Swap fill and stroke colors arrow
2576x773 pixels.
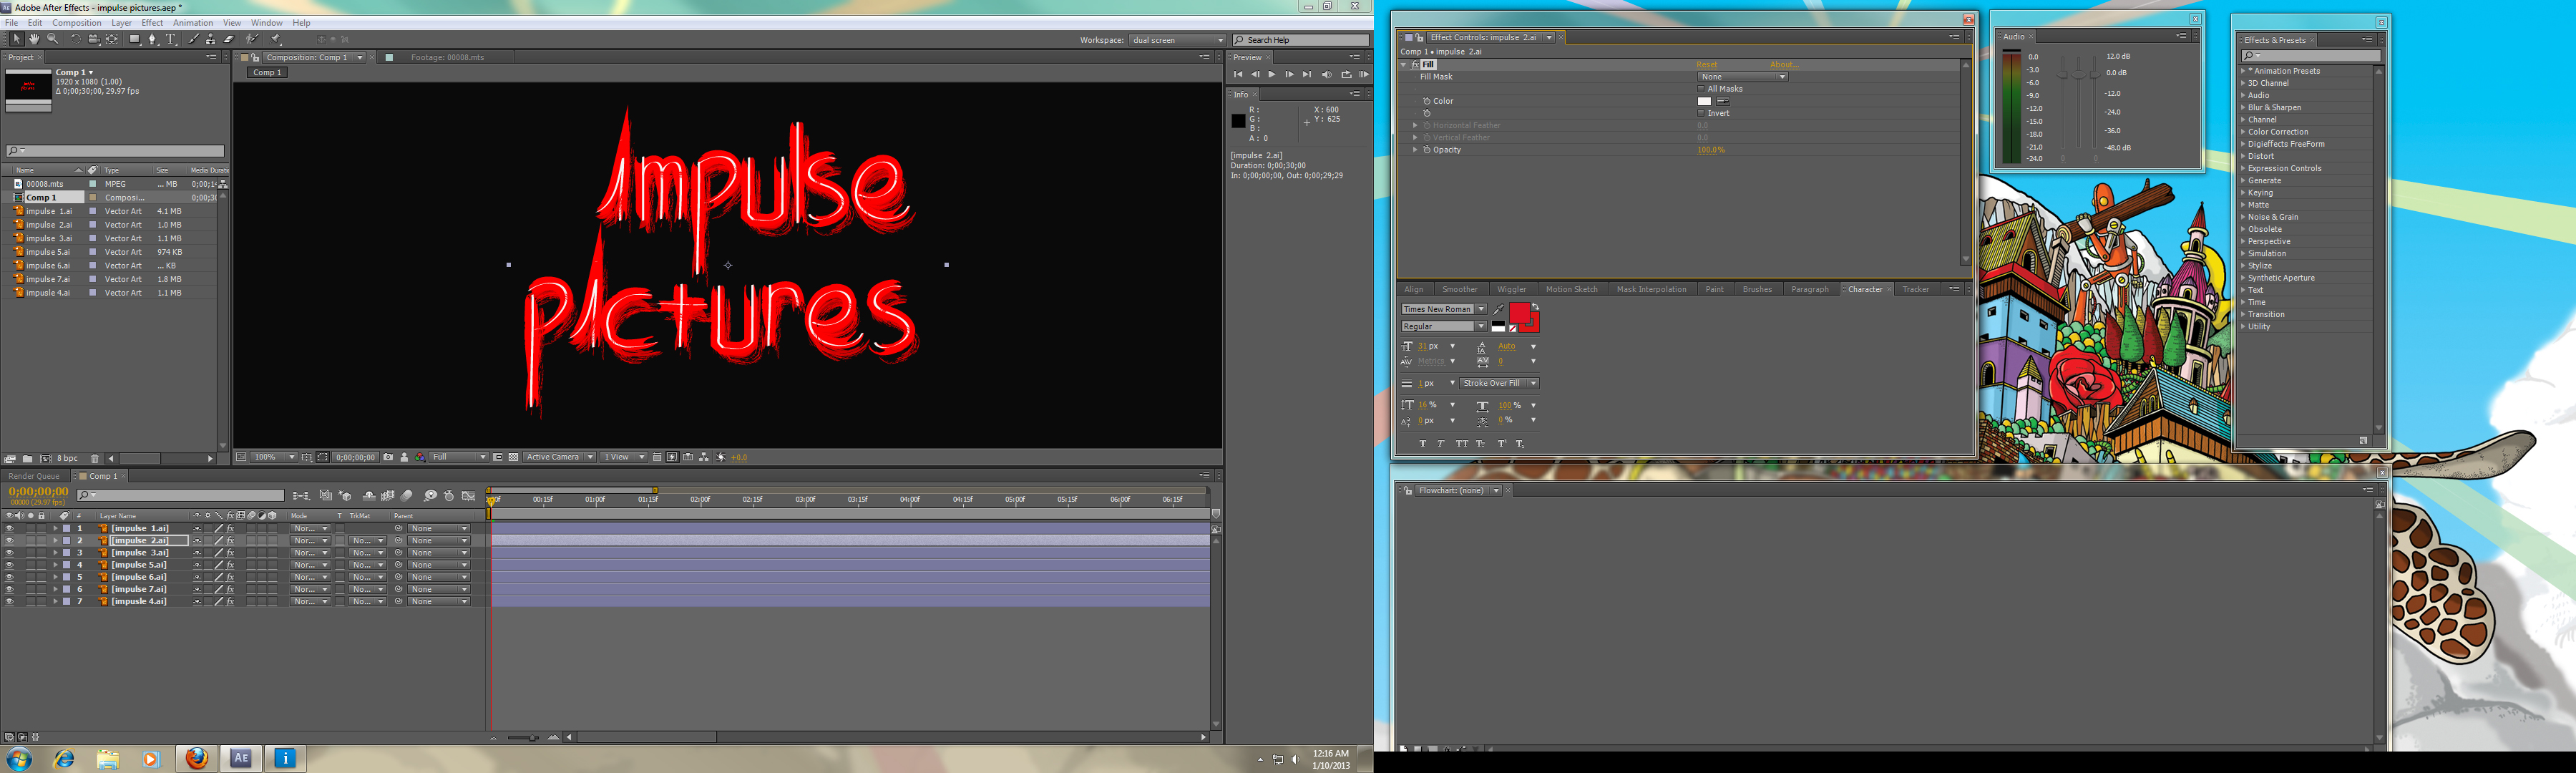pos(1536,306)
